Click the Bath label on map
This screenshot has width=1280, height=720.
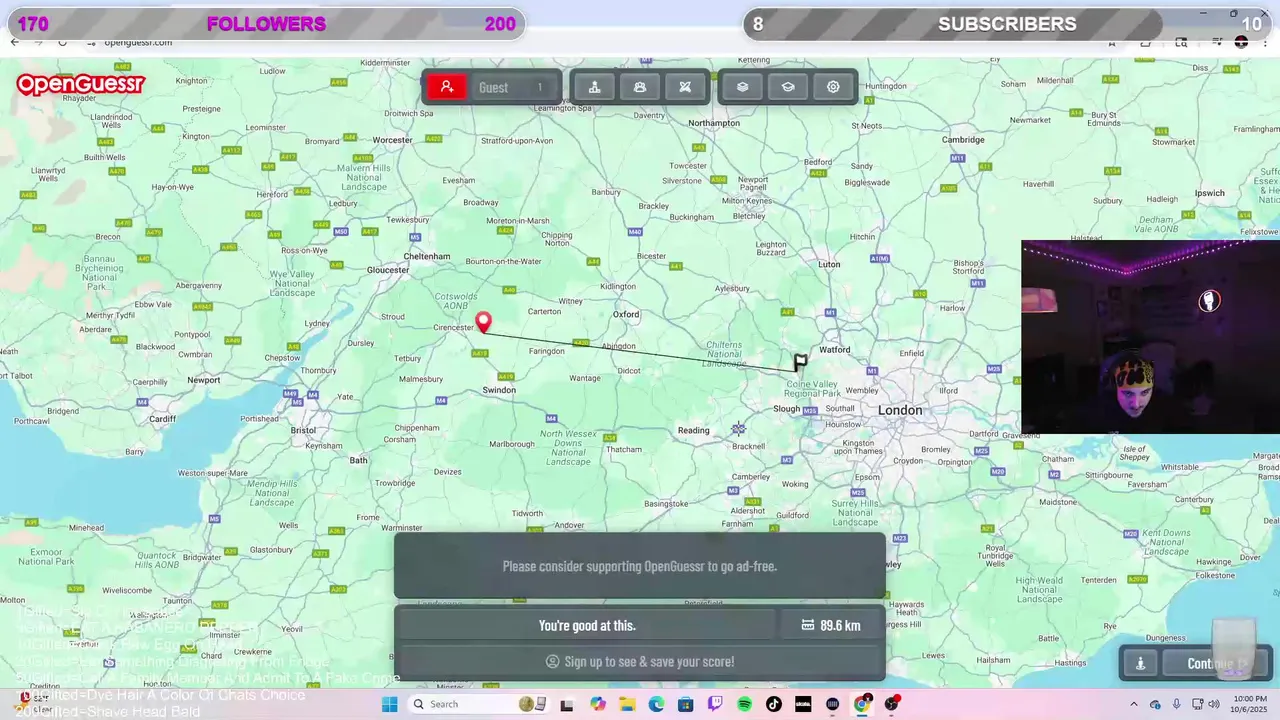click(x=358, y=460)
